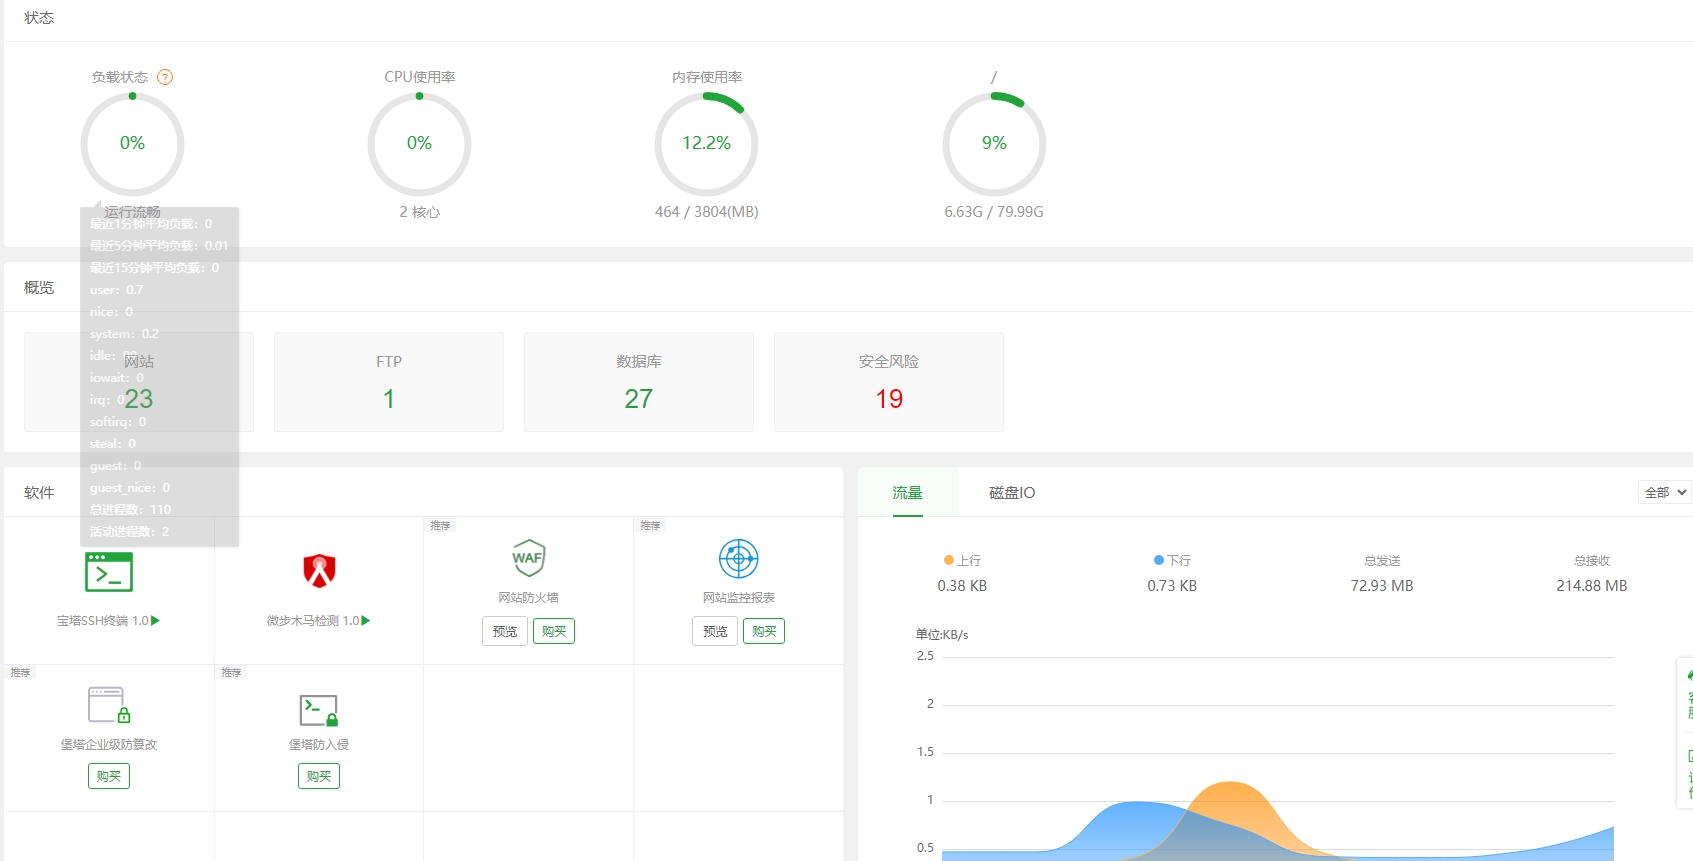Toggle the 下行 blue legend item
This screenshot has width=1693, height=861.
point(1172,561)
